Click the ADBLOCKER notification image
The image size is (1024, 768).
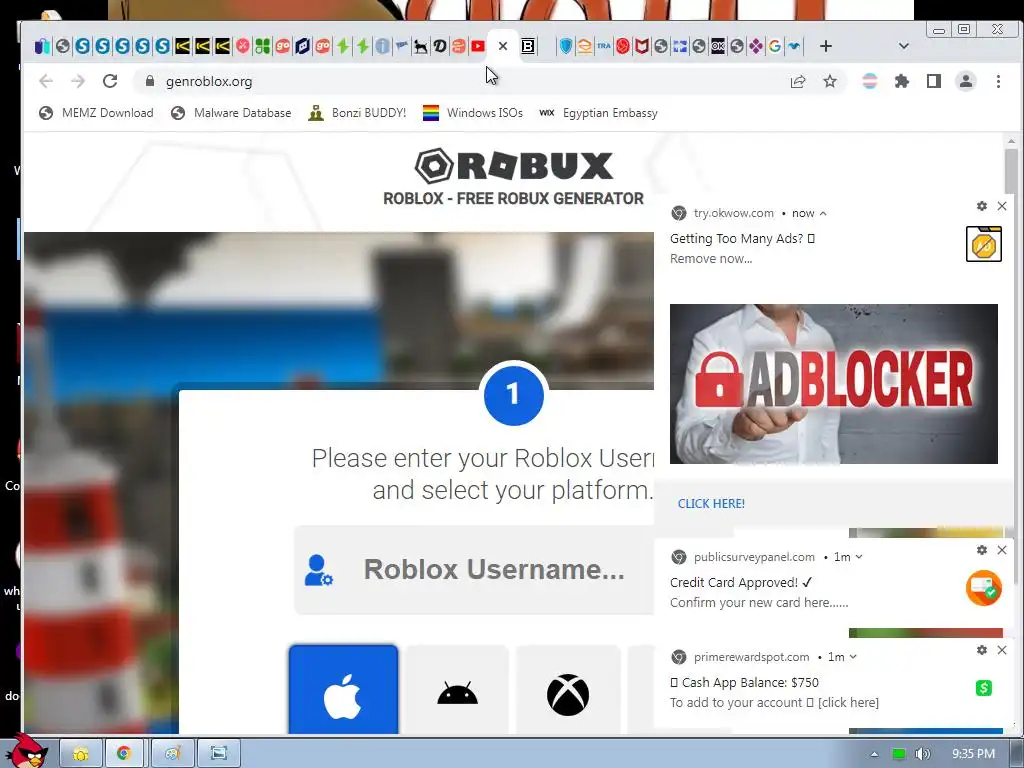click(834, 384)
